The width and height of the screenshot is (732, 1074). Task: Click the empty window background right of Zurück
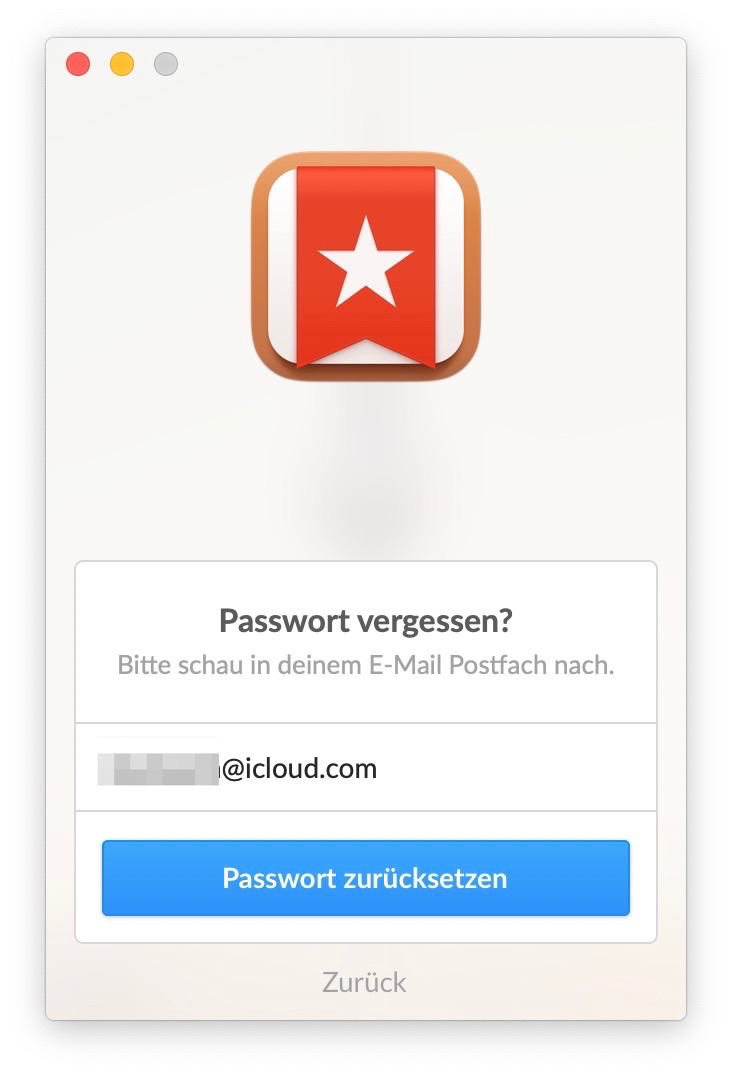click(x=548, y=982)
